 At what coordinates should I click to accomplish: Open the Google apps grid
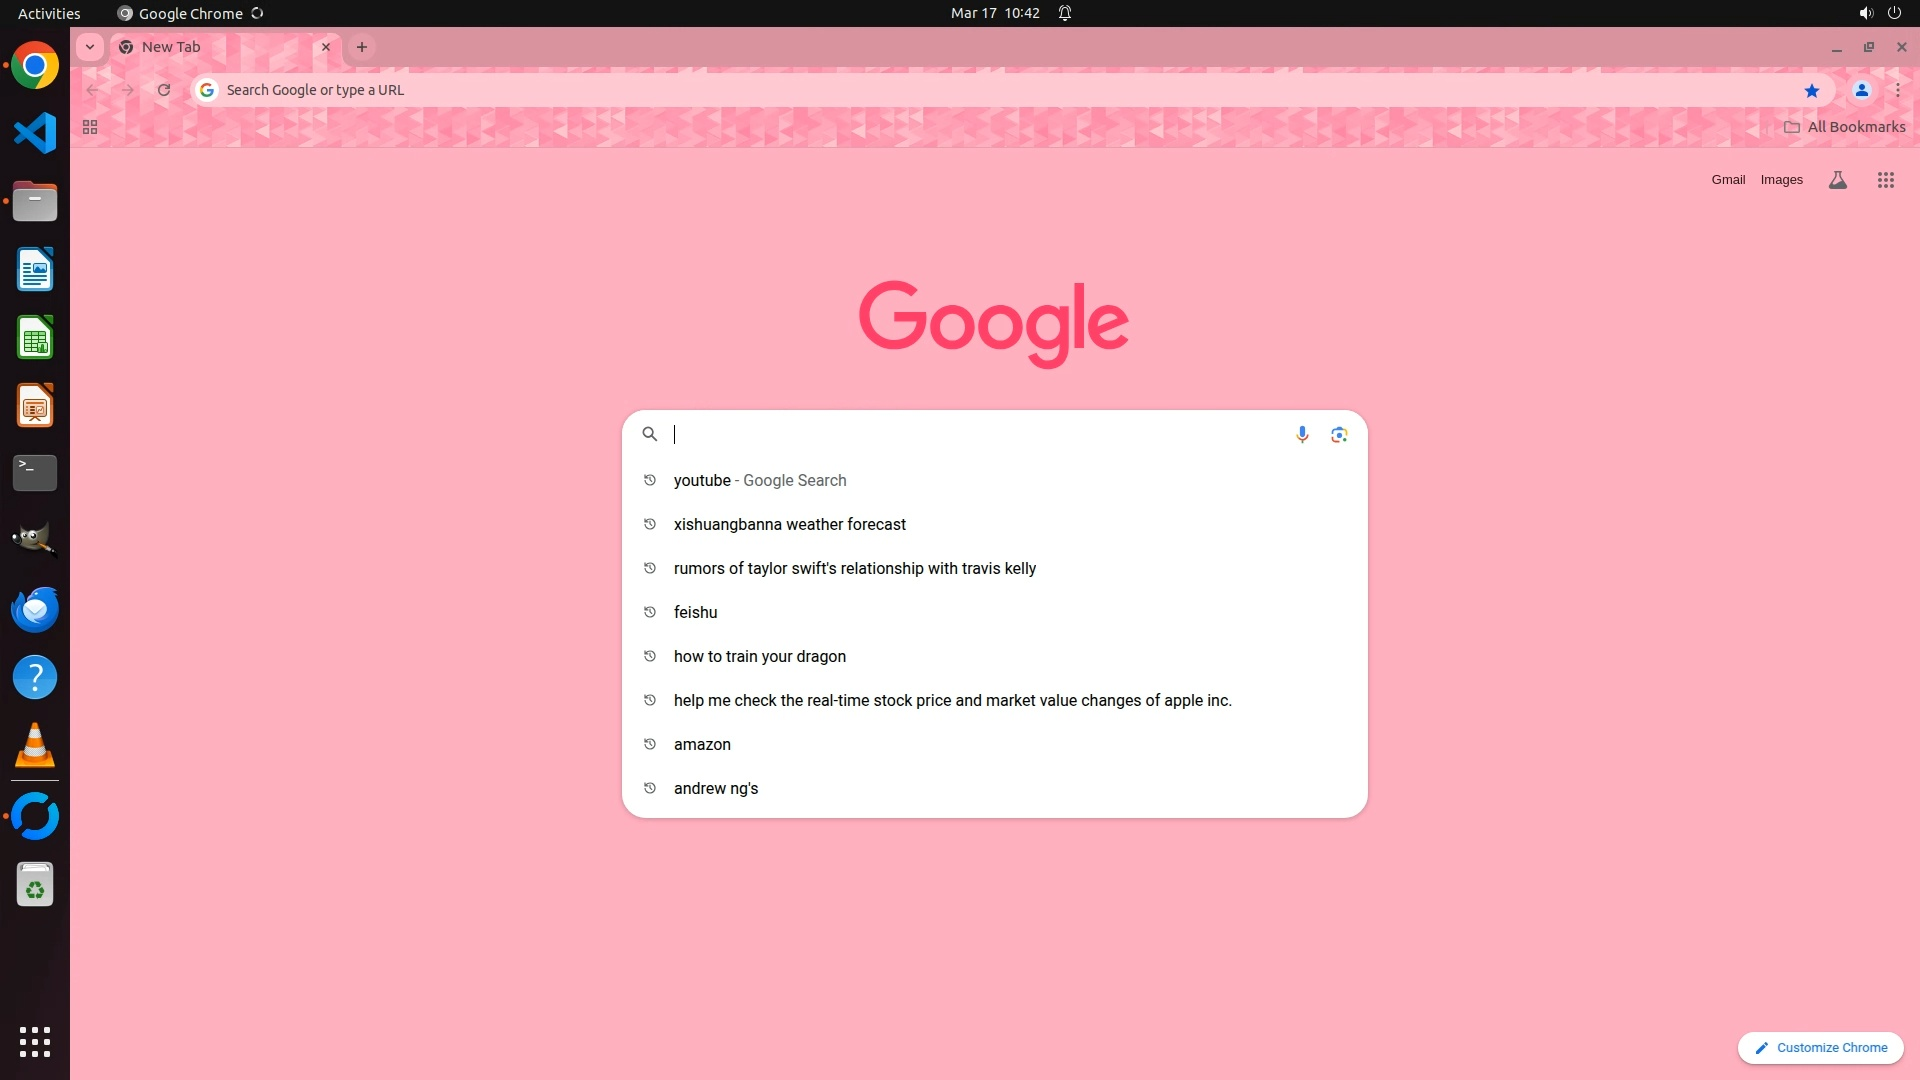coord(1885,180)
